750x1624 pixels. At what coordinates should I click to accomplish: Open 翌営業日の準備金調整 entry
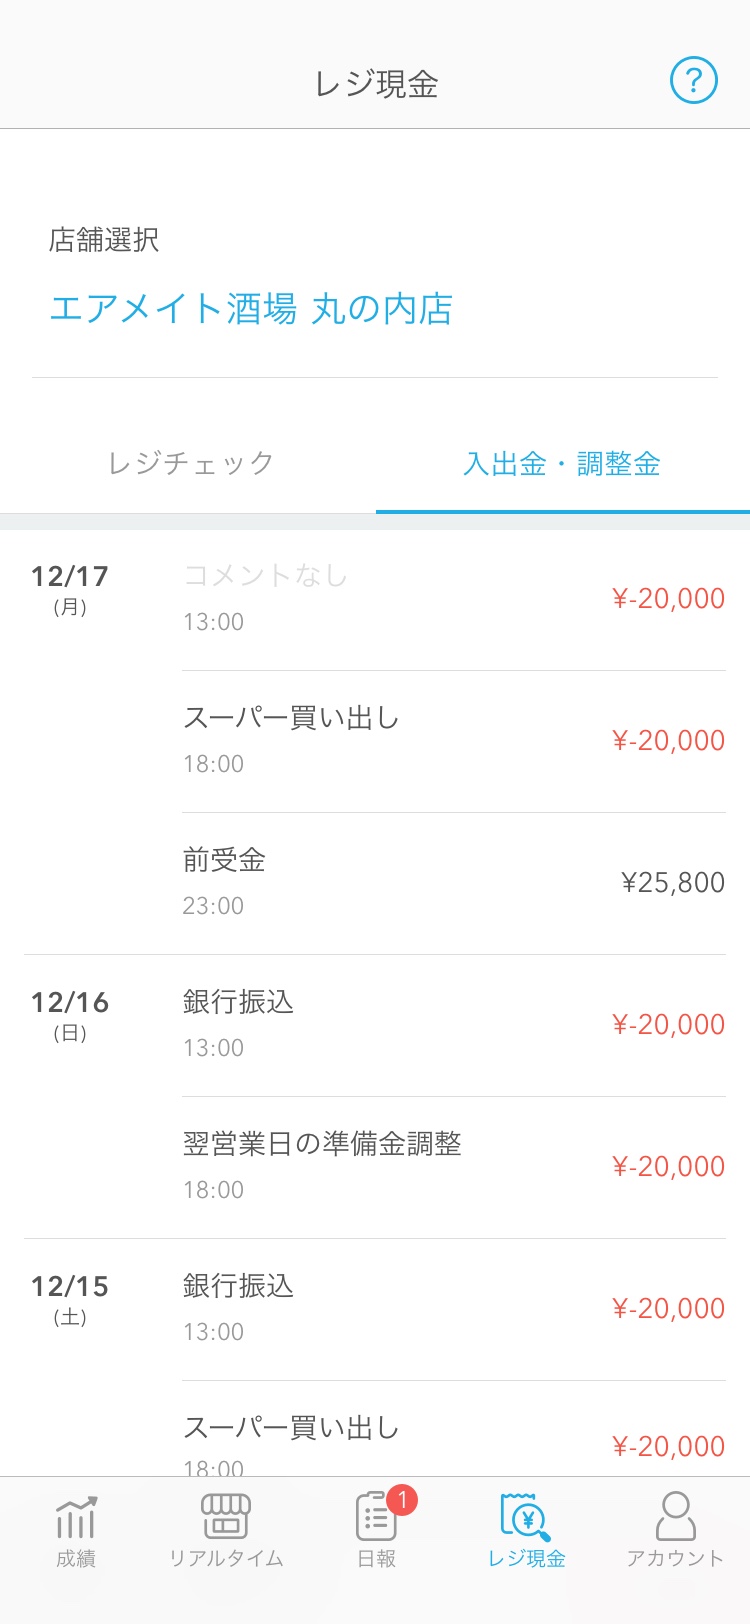pos(454,1167)
